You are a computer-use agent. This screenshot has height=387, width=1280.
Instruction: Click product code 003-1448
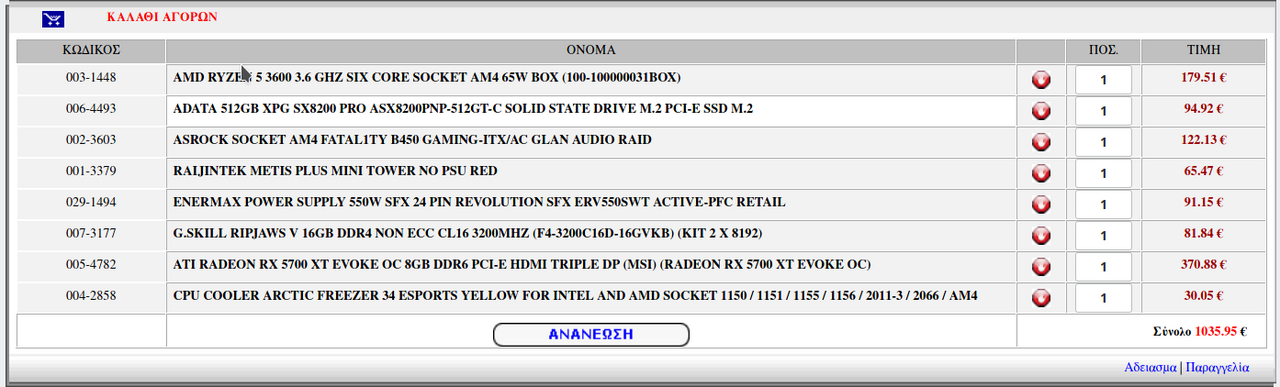point(91,78)
